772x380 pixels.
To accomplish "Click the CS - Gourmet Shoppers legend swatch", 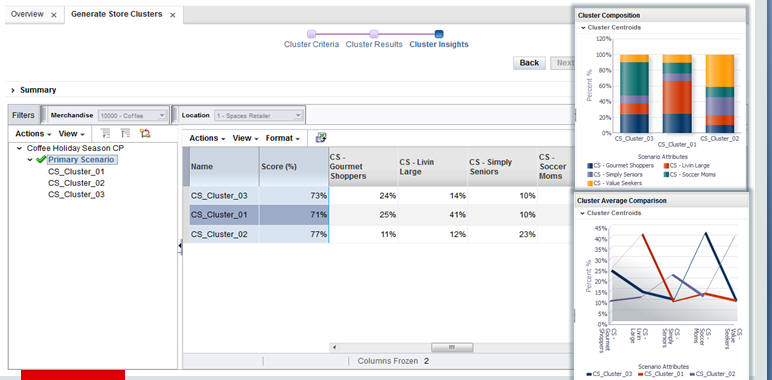I will click(590, 166).
